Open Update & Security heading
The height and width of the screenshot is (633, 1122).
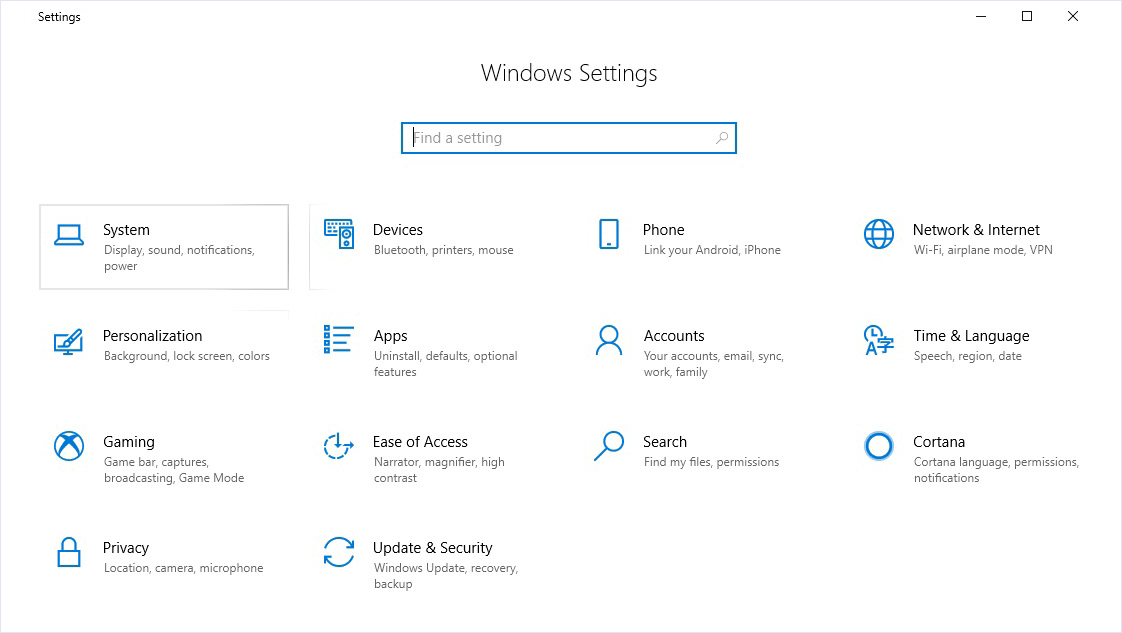click(432, 548)
